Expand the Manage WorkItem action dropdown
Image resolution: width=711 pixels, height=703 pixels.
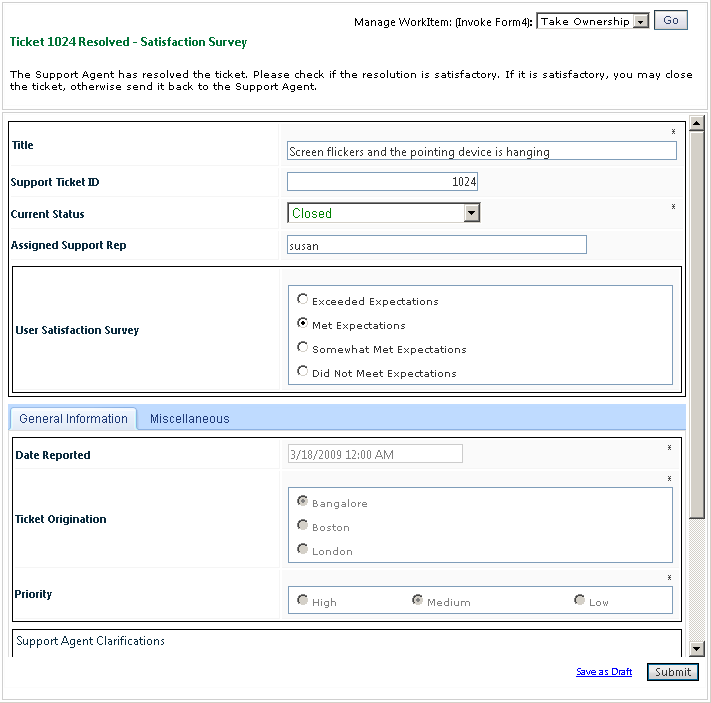click(x=641, y=21)
